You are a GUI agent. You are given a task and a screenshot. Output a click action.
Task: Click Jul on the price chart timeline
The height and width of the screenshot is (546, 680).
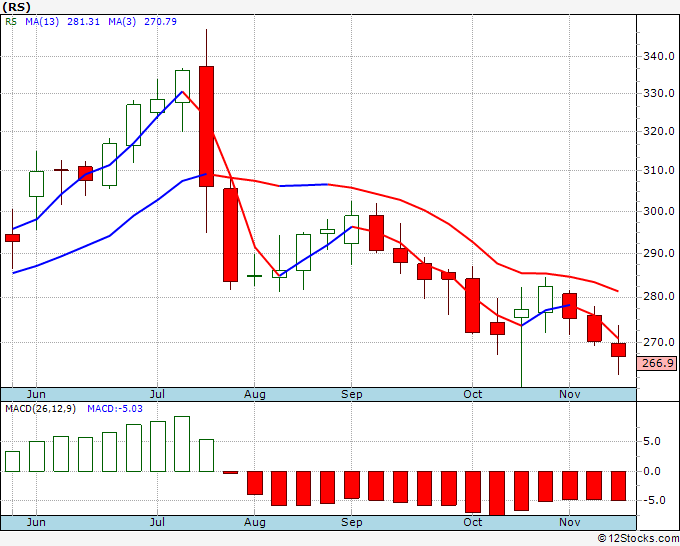(x=157, y=394)
